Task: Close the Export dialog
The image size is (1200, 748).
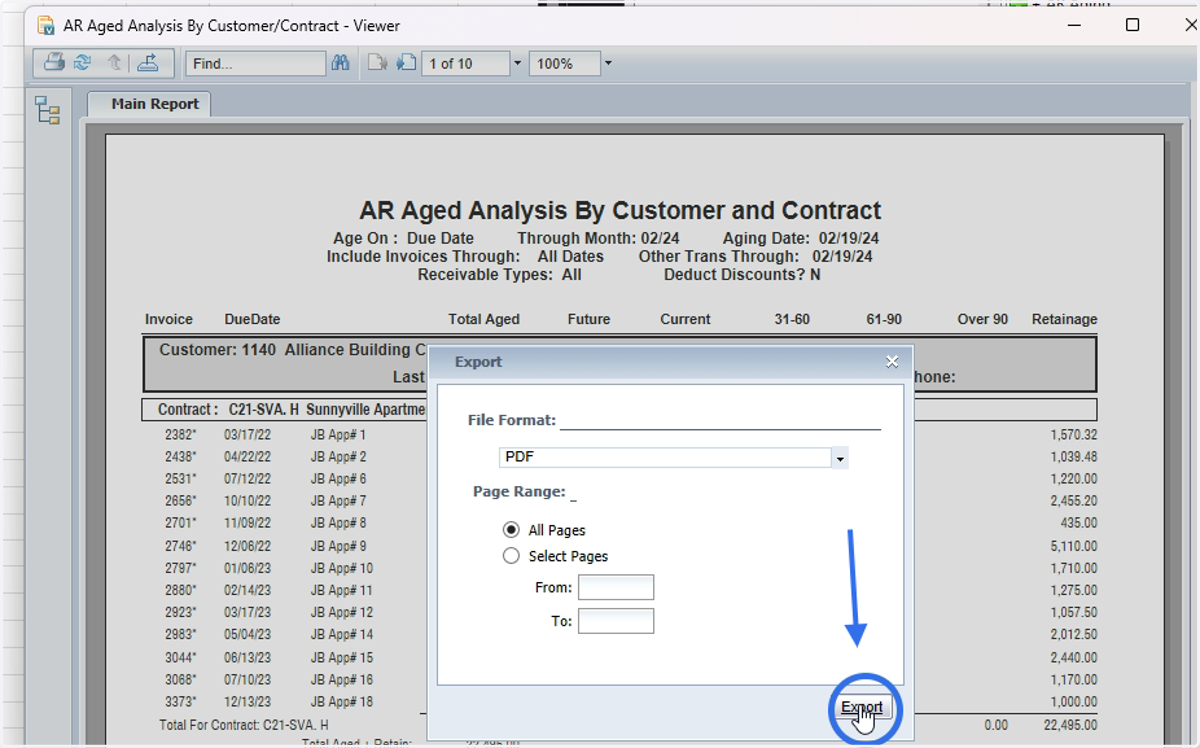Action: pos(892,362)
